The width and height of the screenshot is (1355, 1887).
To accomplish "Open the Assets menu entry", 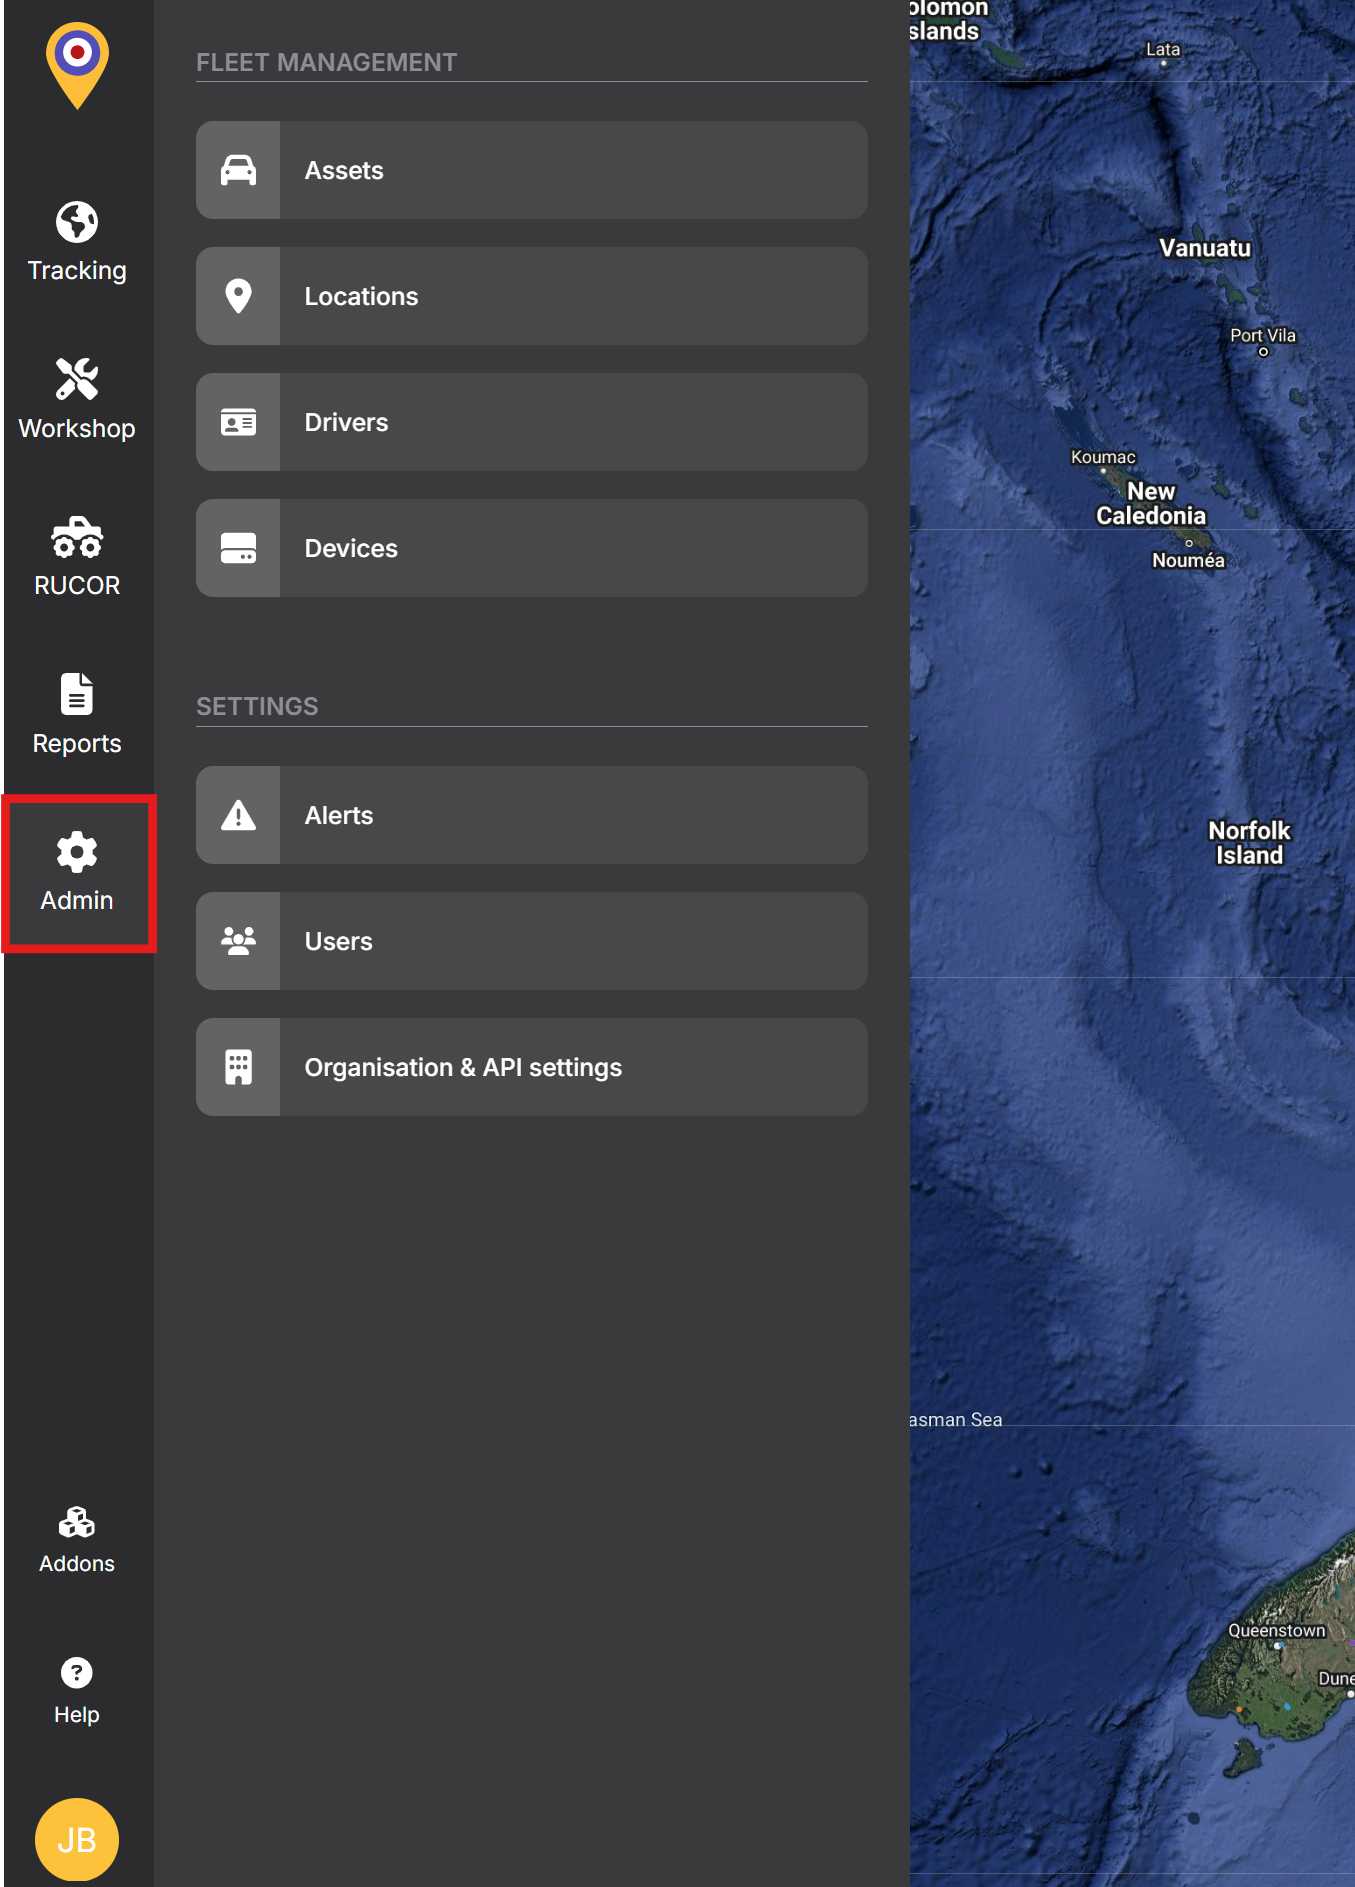I will (532, 170).
